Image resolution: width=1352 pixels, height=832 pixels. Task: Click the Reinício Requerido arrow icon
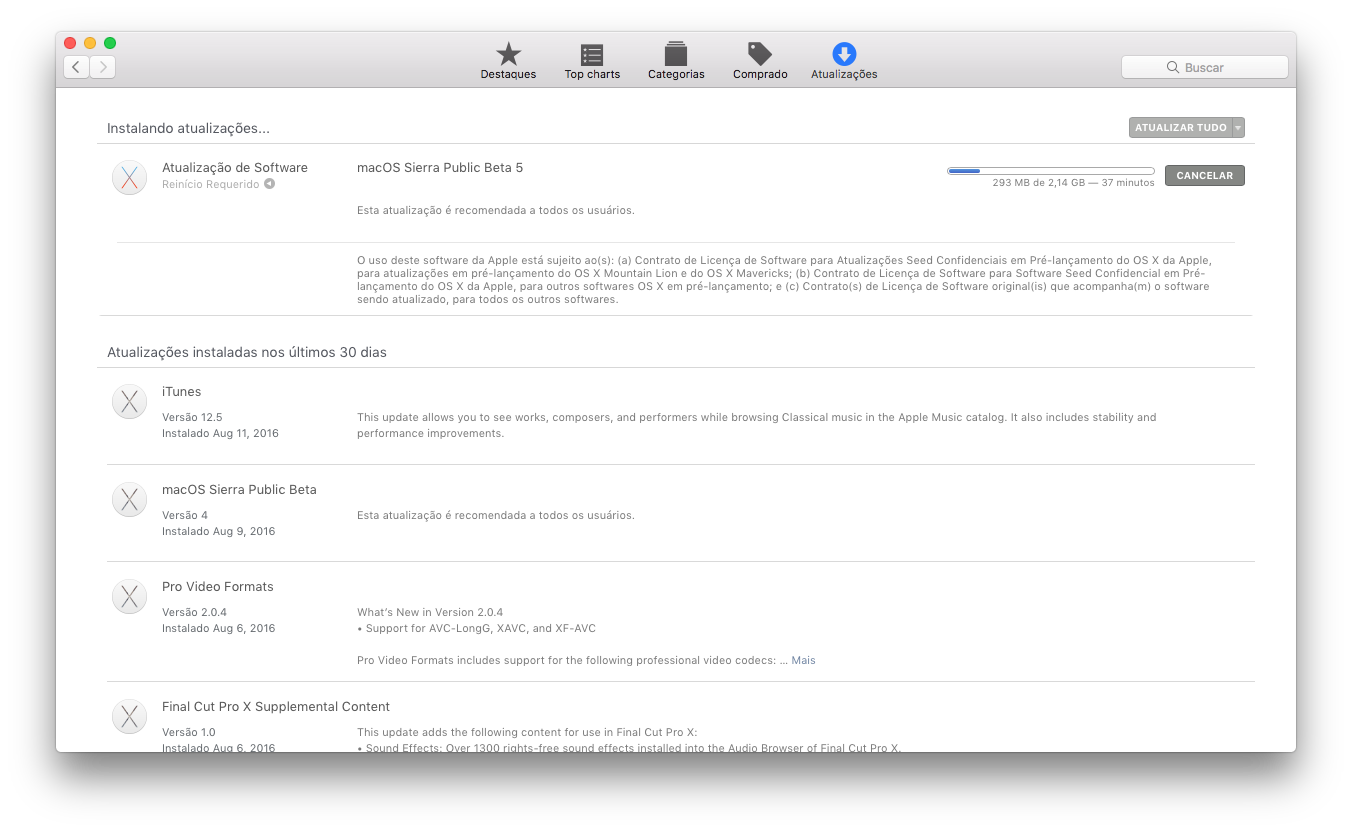click(269, 184)
